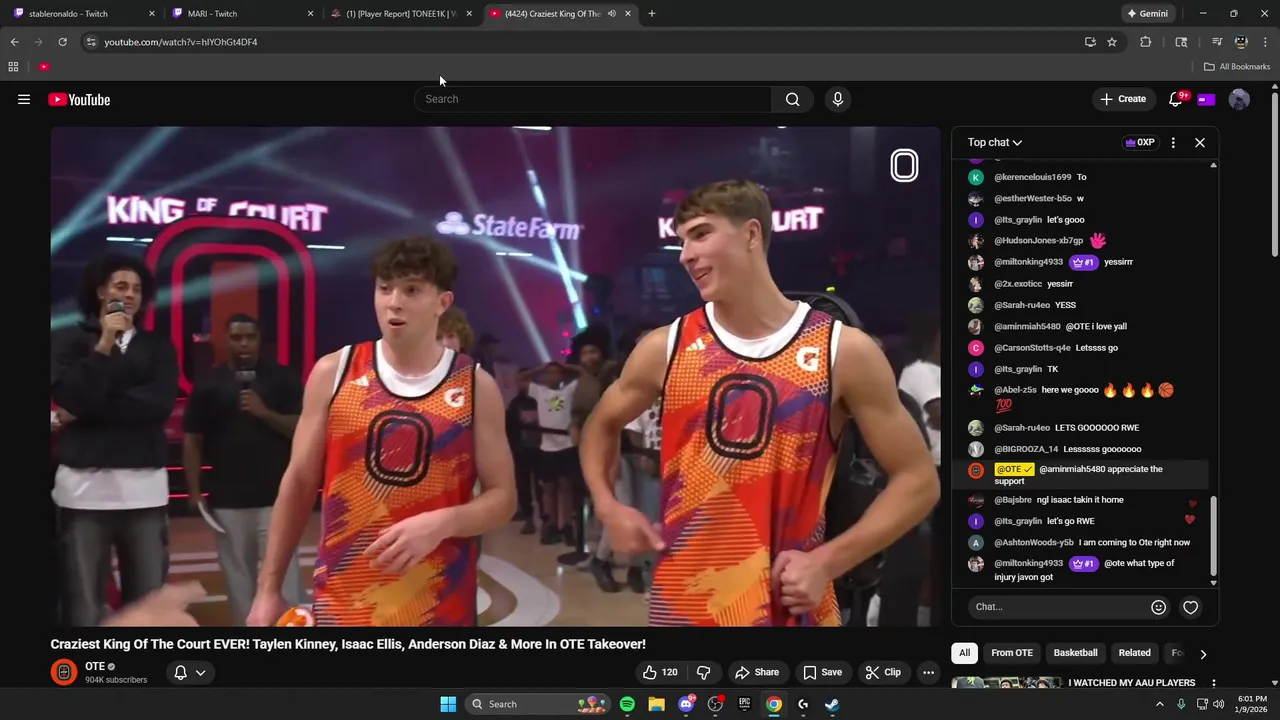Click the Create button
This screenshot has height=720, width=1280.
pyautogui.click(x=1123, y=99)
